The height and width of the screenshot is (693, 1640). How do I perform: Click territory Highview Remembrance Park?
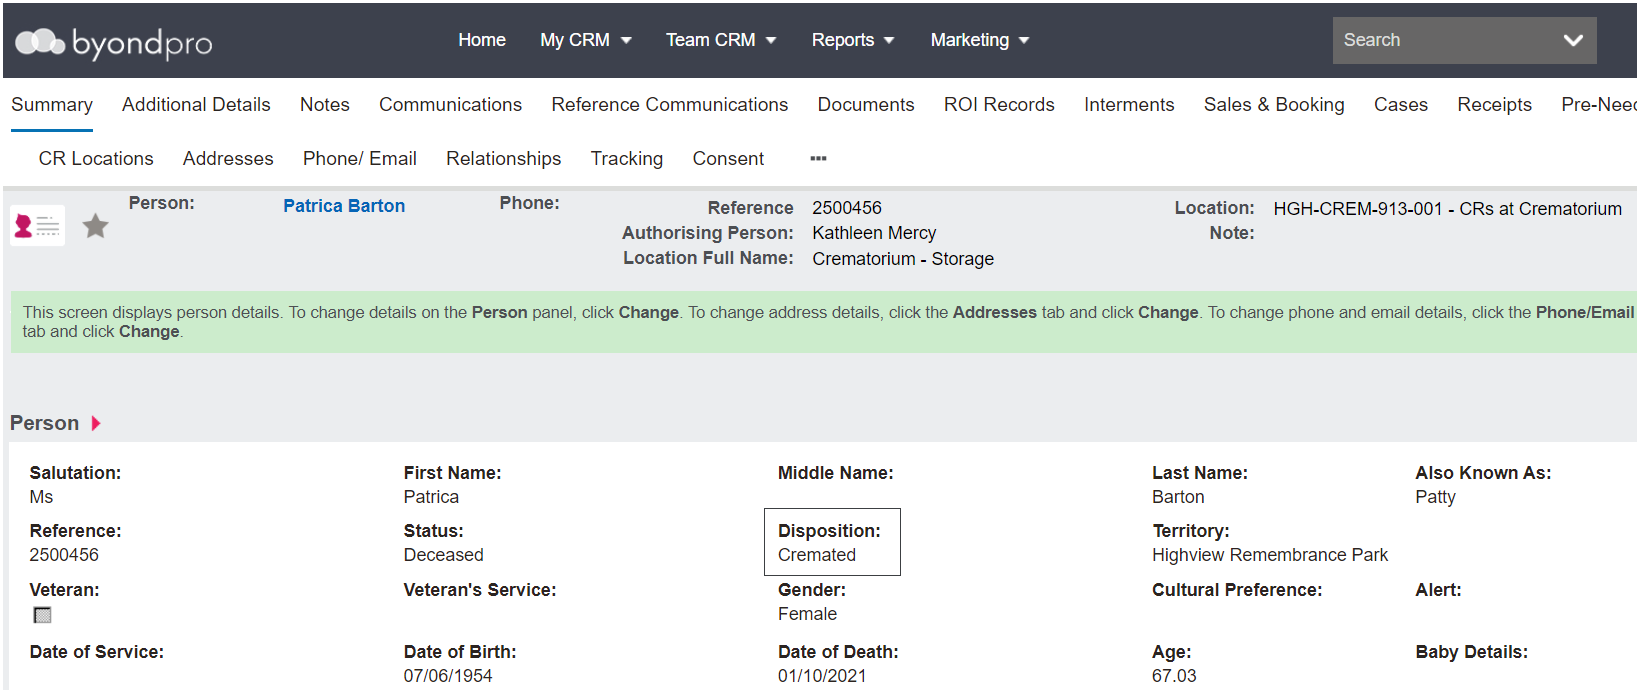click(1270, 555)
